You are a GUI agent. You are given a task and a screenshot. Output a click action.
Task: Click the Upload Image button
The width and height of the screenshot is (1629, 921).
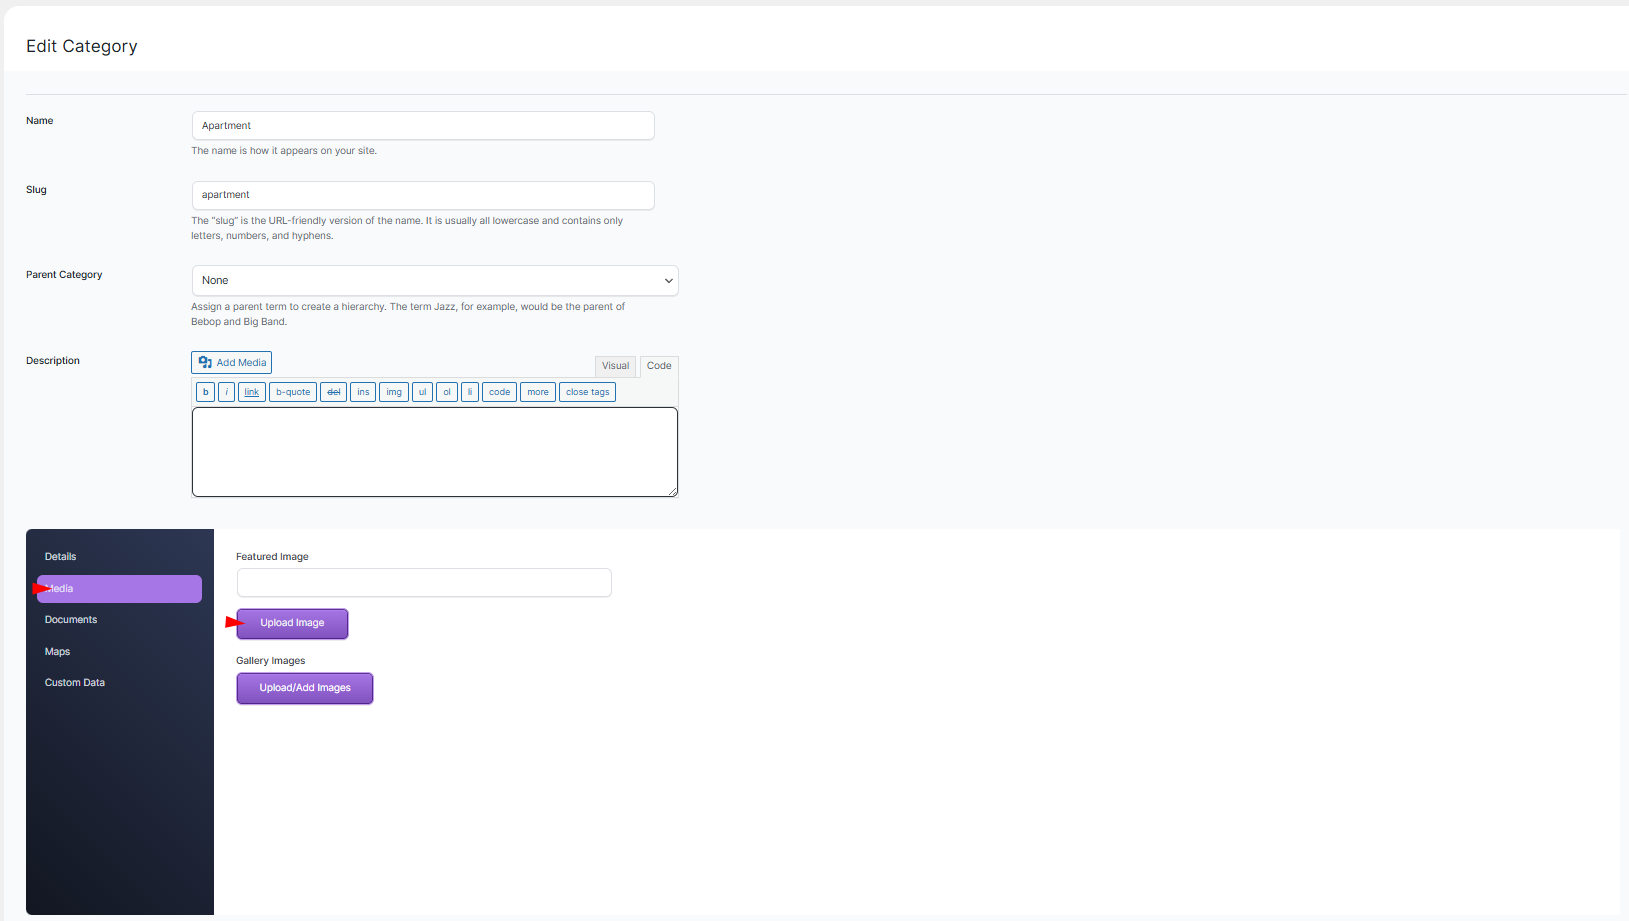click(x=293, y=623)
